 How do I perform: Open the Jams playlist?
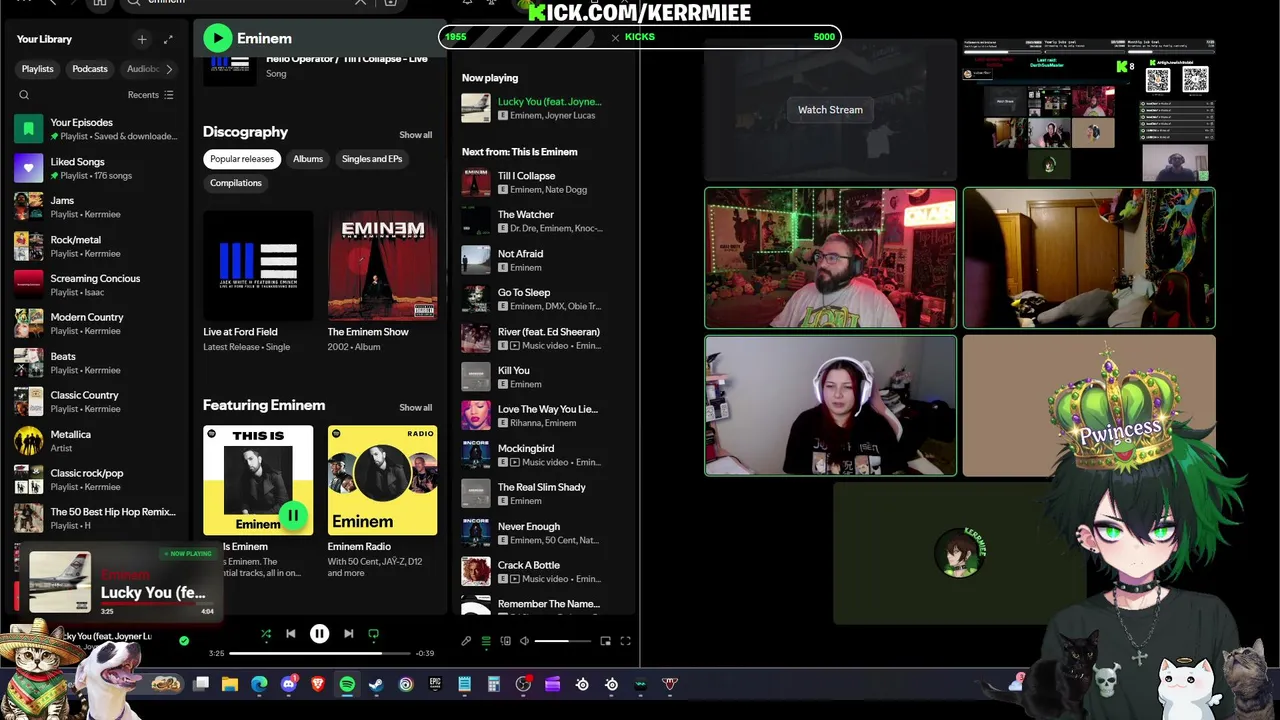[96, 207]
